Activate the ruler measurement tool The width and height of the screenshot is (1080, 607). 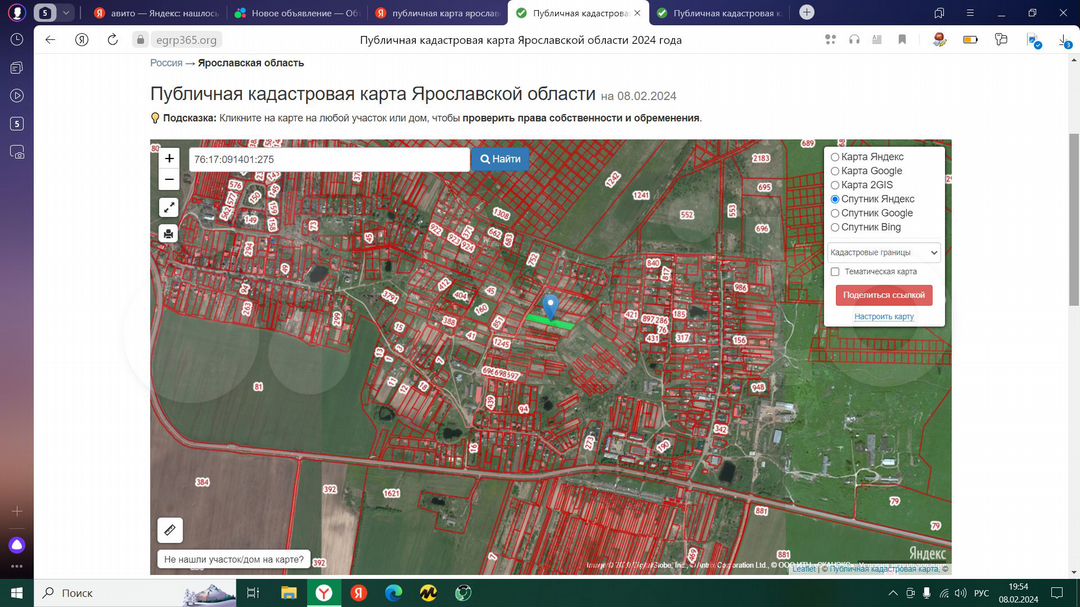coord(170,530)
